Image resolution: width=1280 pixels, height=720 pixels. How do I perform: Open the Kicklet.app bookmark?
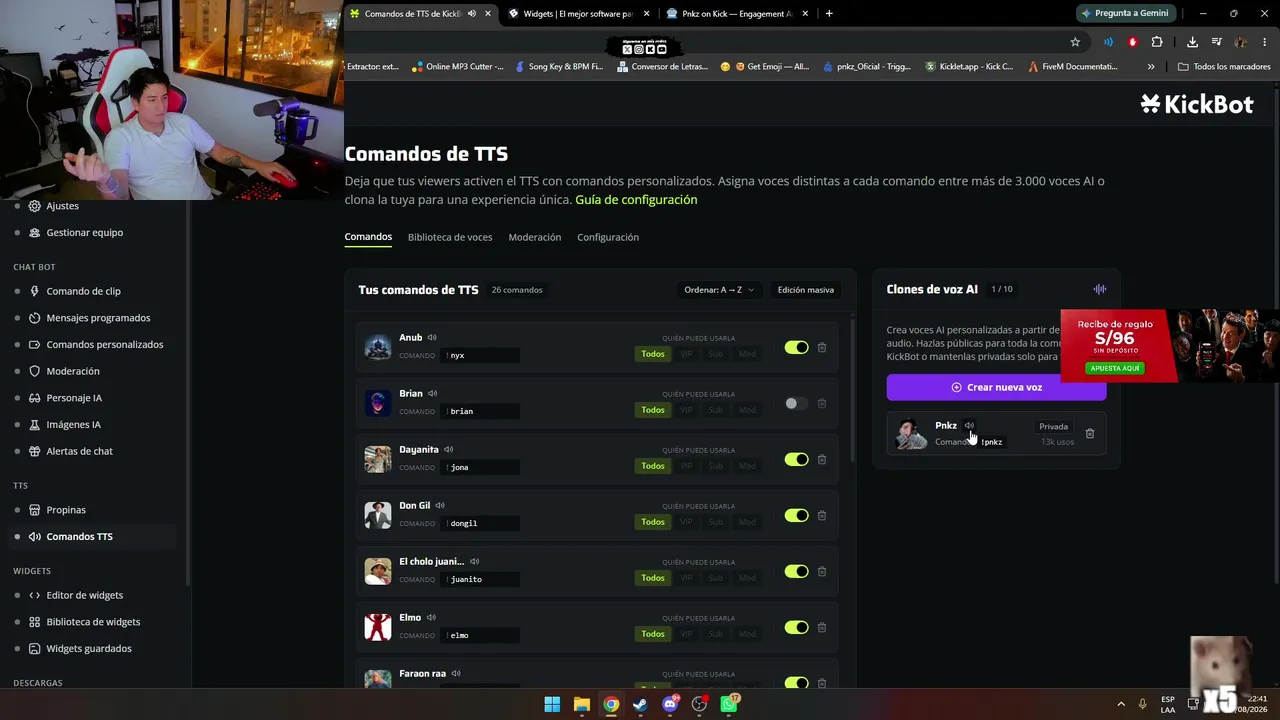click(969, 67)
